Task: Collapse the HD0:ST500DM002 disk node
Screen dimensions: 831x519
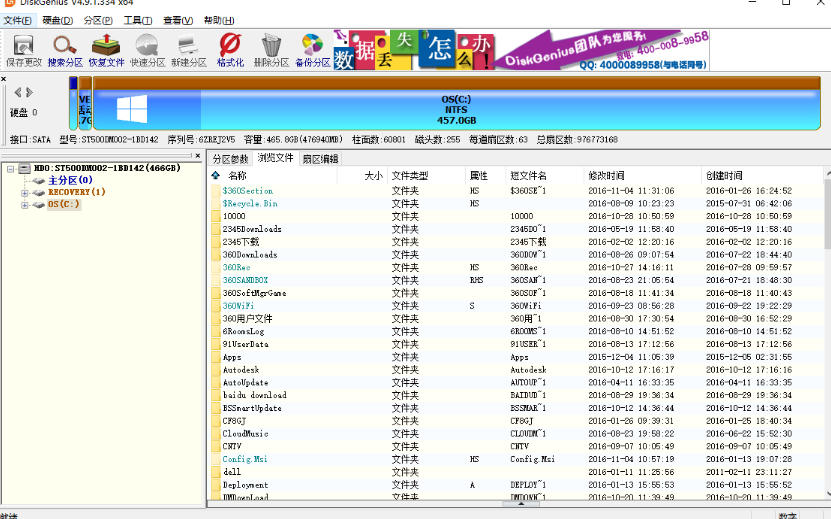Action: 10,169
